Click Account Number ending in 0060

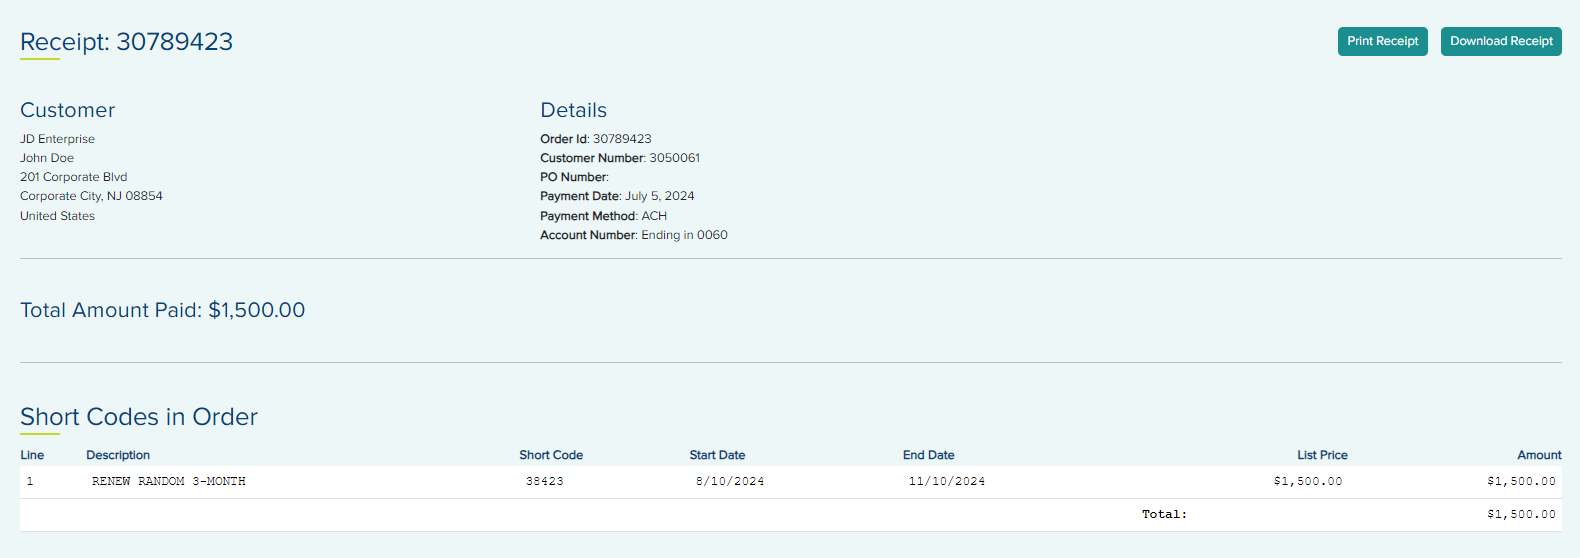tap(684, 235)
